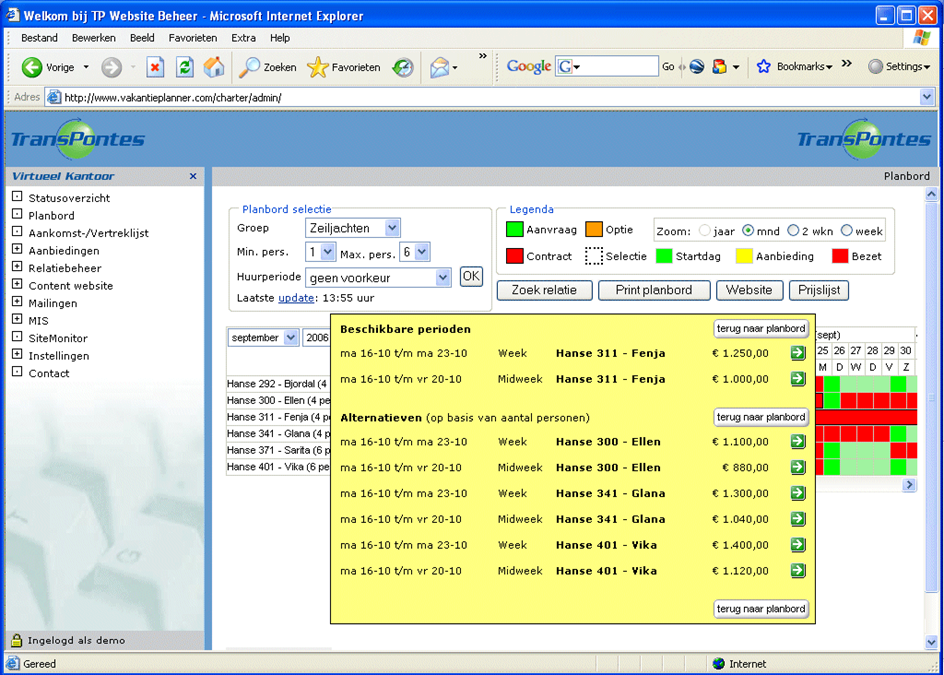This screenshot has height=675, width=944.
Task: Select the '2 wkn' zoom option
Action: [x=793, y=231]
